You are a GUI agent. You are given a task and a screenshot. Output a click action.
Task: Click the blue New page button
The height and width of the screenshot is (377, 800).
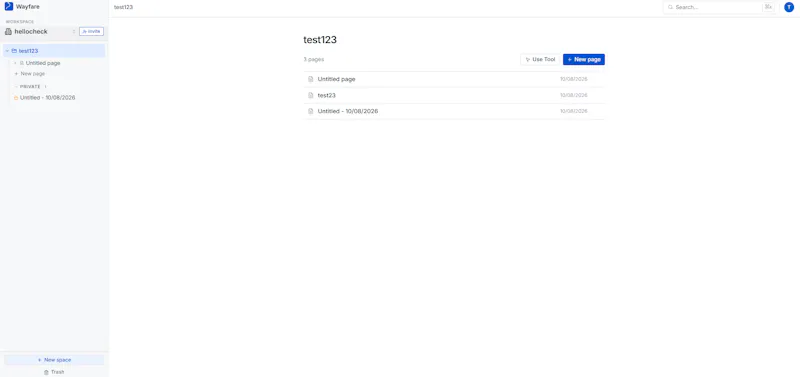click(584, 60)
